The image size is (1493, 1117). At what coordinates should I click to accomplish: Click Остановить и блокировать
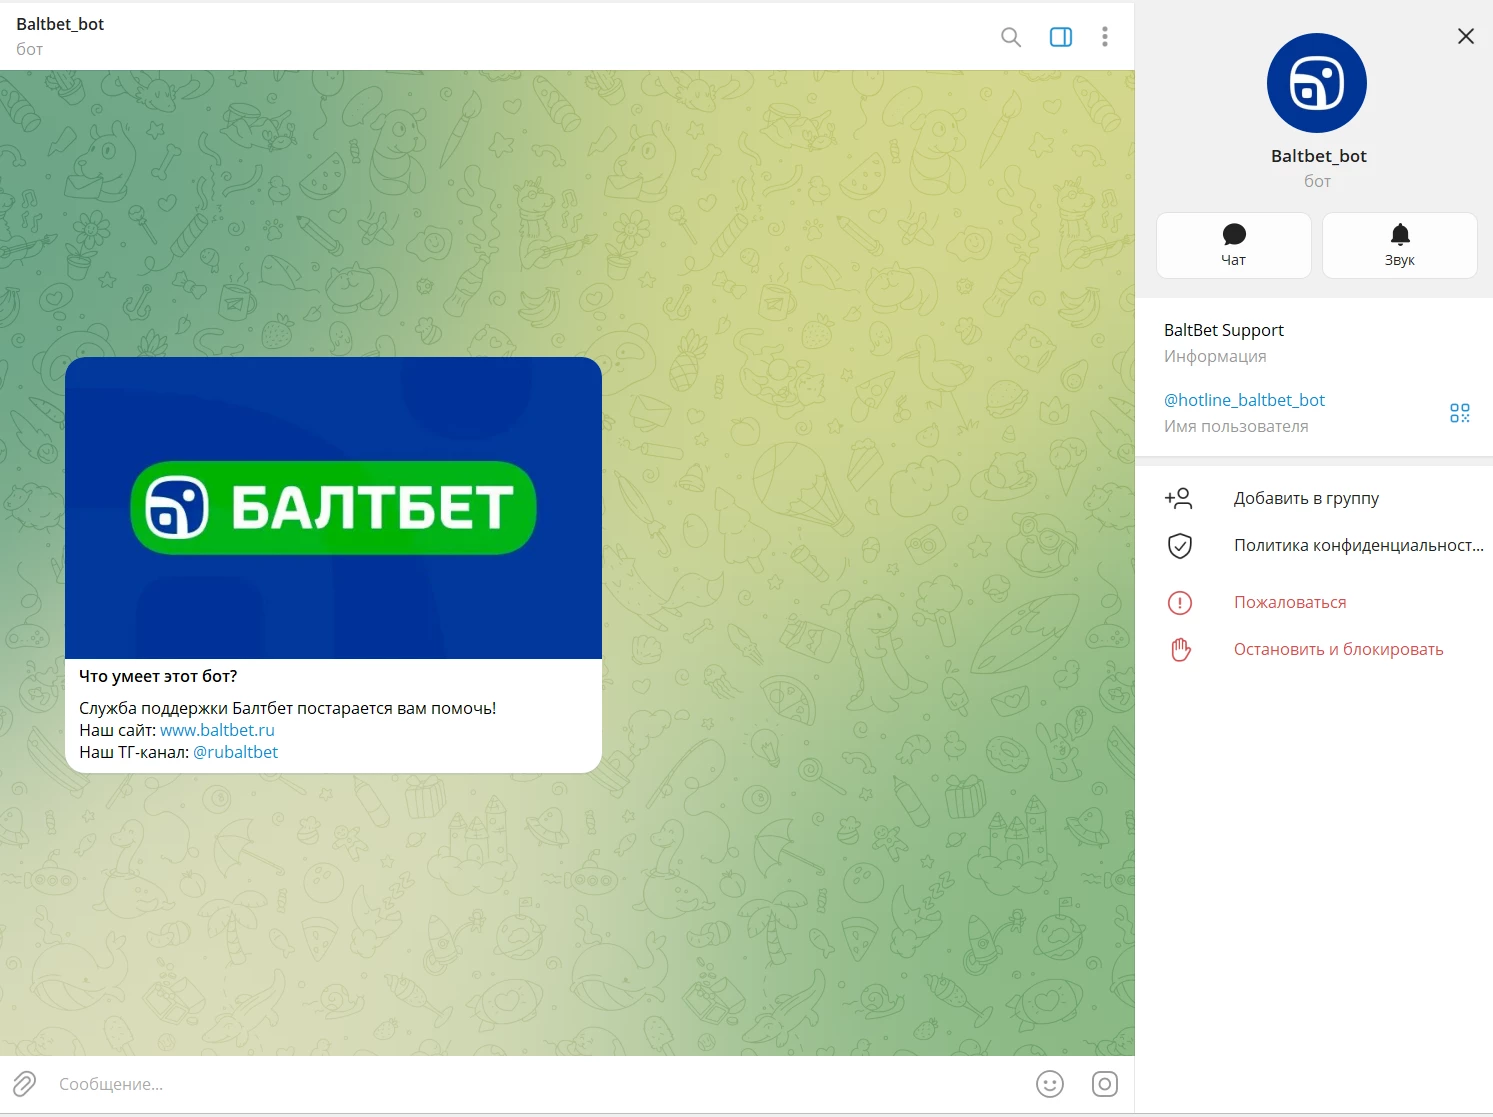(1314, 649)
